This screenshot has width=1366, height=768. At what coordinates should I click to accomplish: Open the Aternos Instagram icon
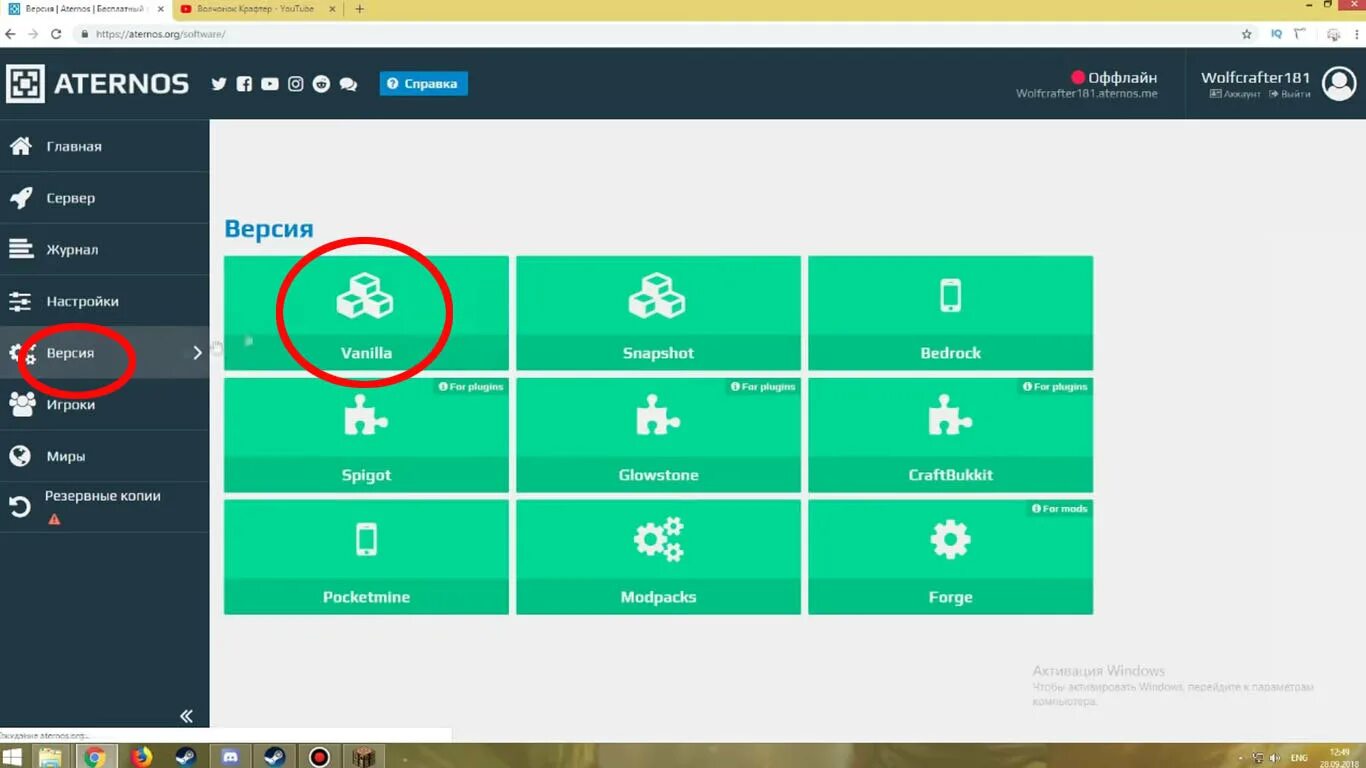296,84
